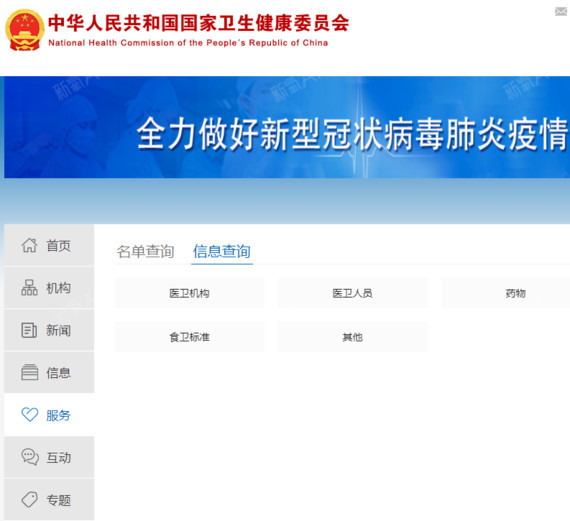This screenshot has height=521, width=570.
Task: Select the 信息查询 tab
Action: tap(222, 252)
